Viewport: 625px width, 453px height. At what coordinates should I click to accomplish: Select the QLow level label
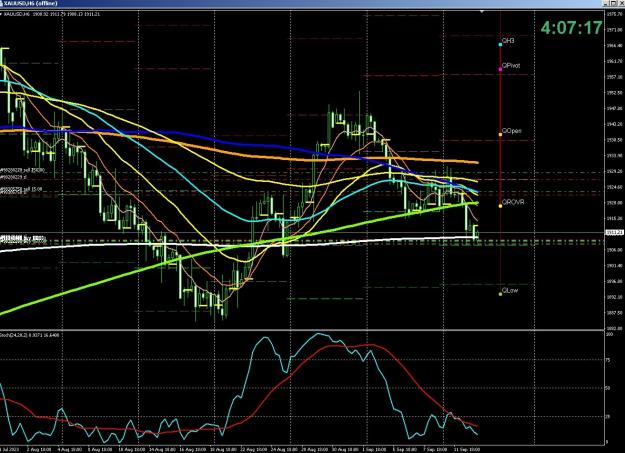click(x=510, y=290)
